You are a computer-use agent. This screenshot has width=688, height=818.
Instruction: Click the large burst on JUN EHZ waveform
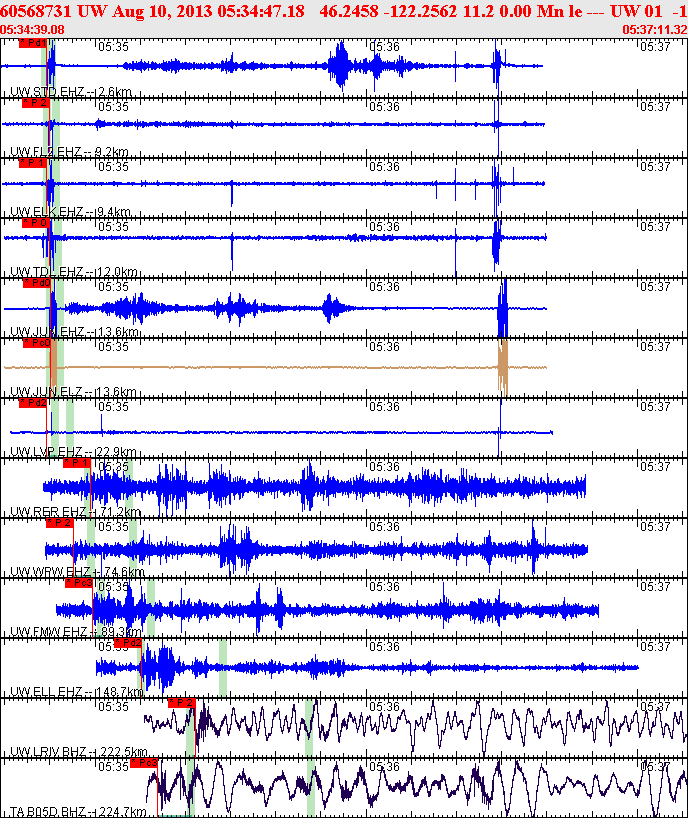pos(502,309)
